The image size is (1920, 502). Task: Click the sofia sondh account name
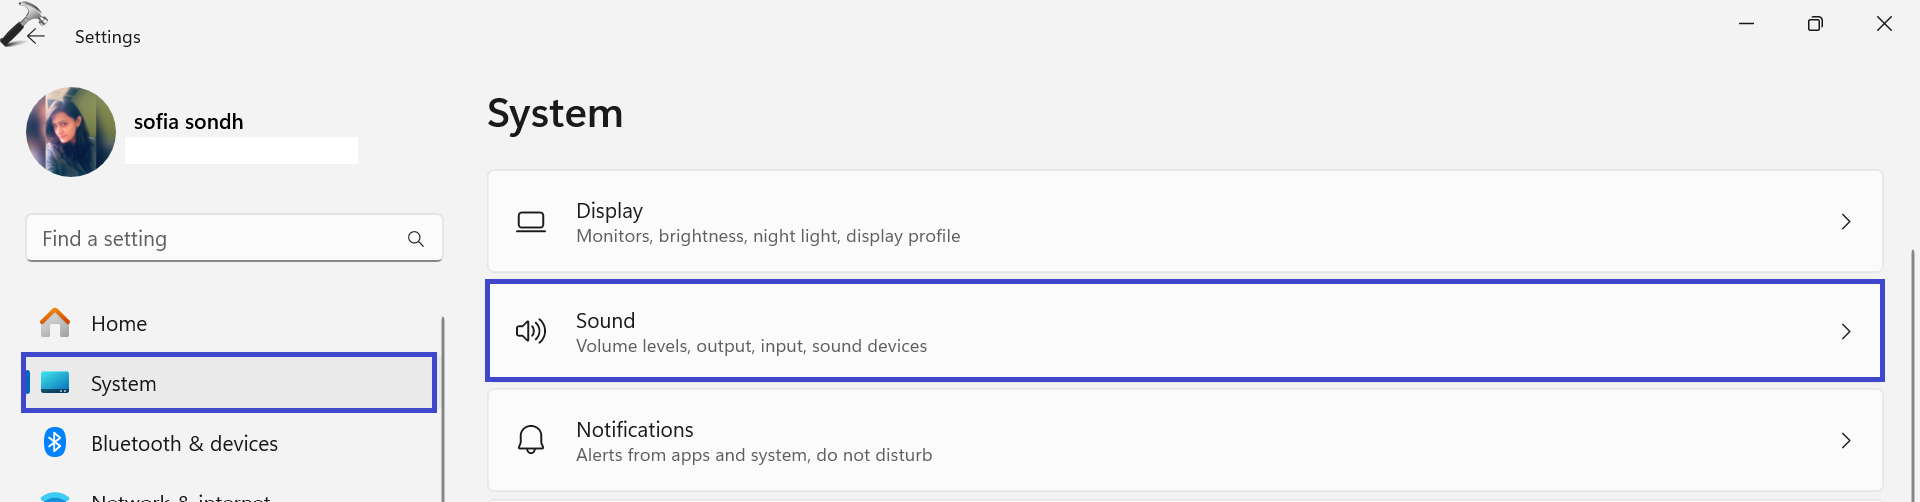coord(189,122)
